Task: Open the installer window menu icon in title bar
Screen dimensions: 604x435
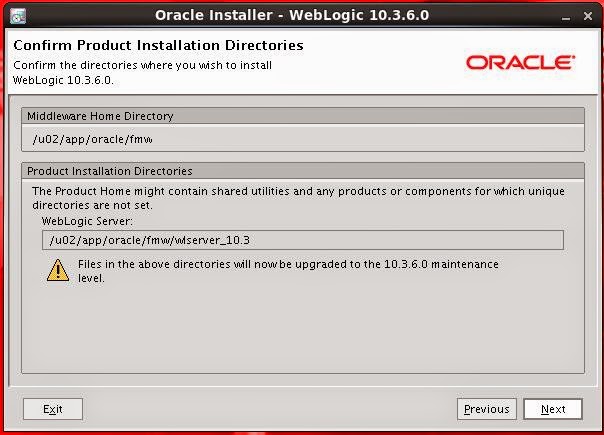Action: click(18, 16)
